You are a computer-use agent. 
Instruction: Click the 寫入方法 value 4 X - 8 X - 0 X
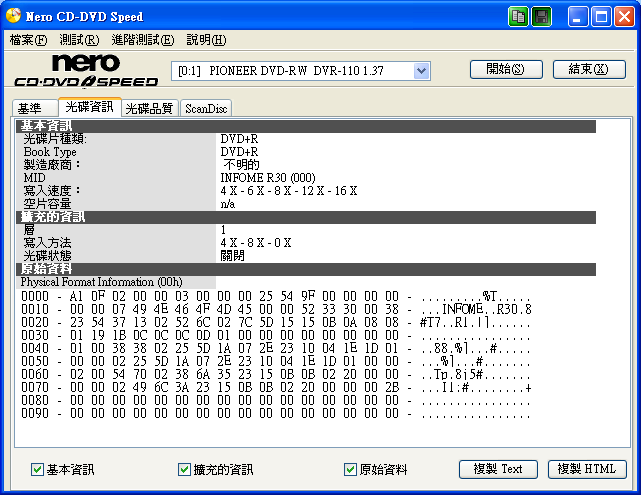pyautogui.click(x=256, y=243)
